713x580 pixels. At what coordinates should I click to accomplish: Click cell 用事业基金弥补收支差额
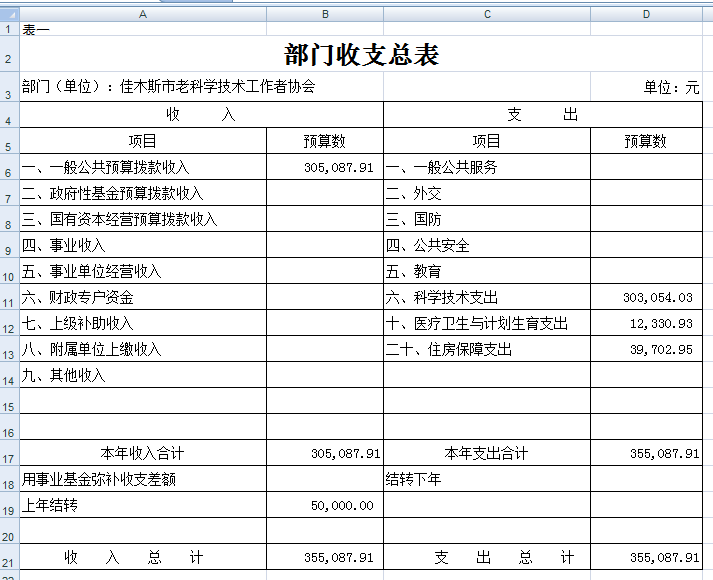[143, 479]
